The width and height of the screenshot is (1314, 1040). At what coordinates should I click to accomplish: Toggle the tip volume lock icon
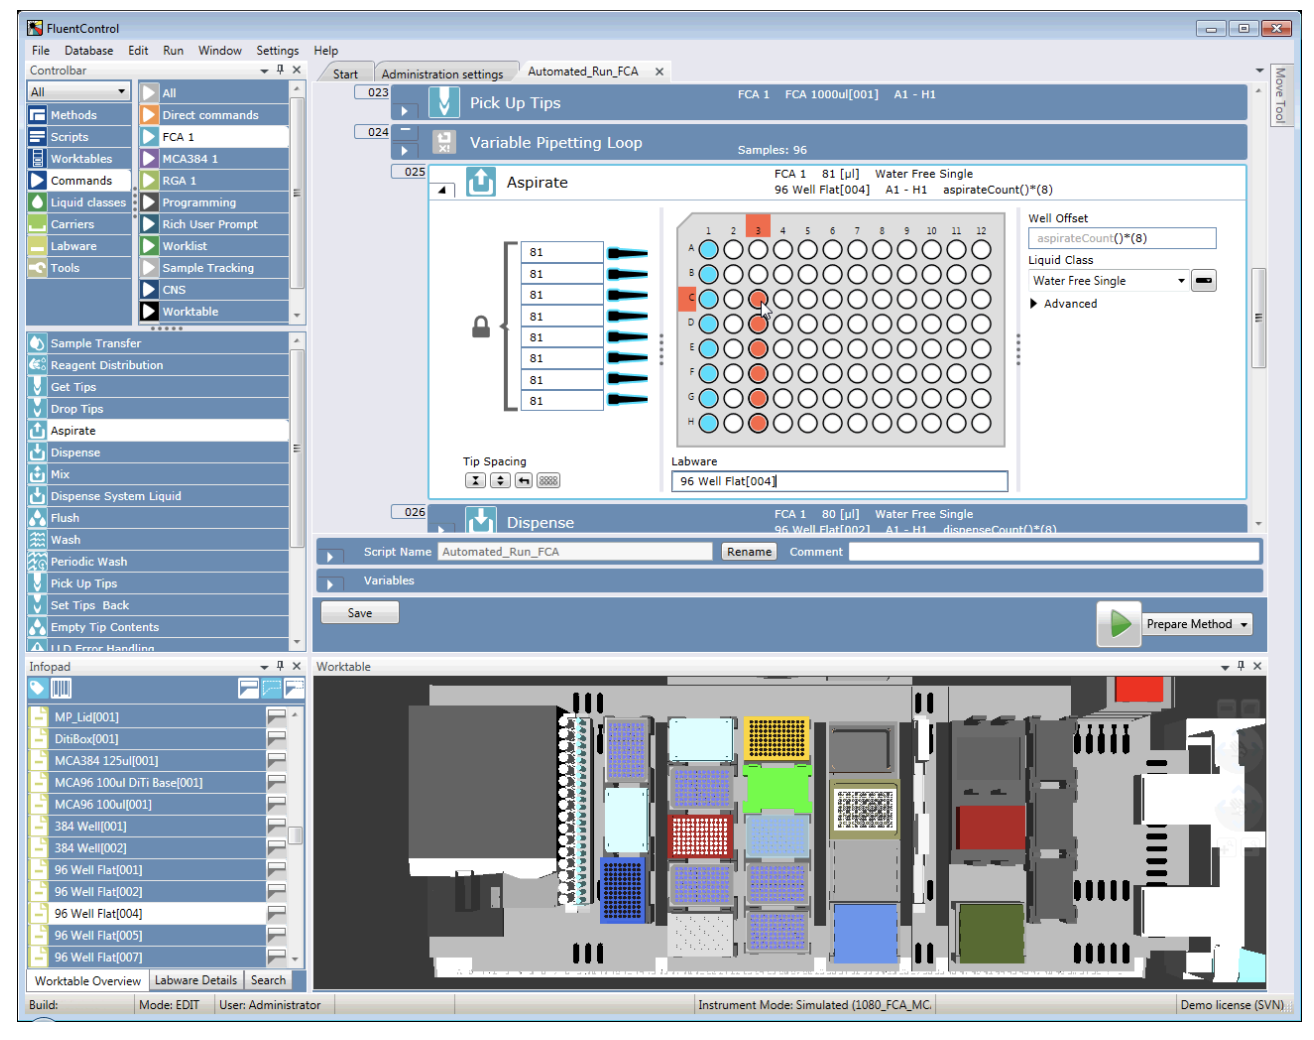click(481, 327)
